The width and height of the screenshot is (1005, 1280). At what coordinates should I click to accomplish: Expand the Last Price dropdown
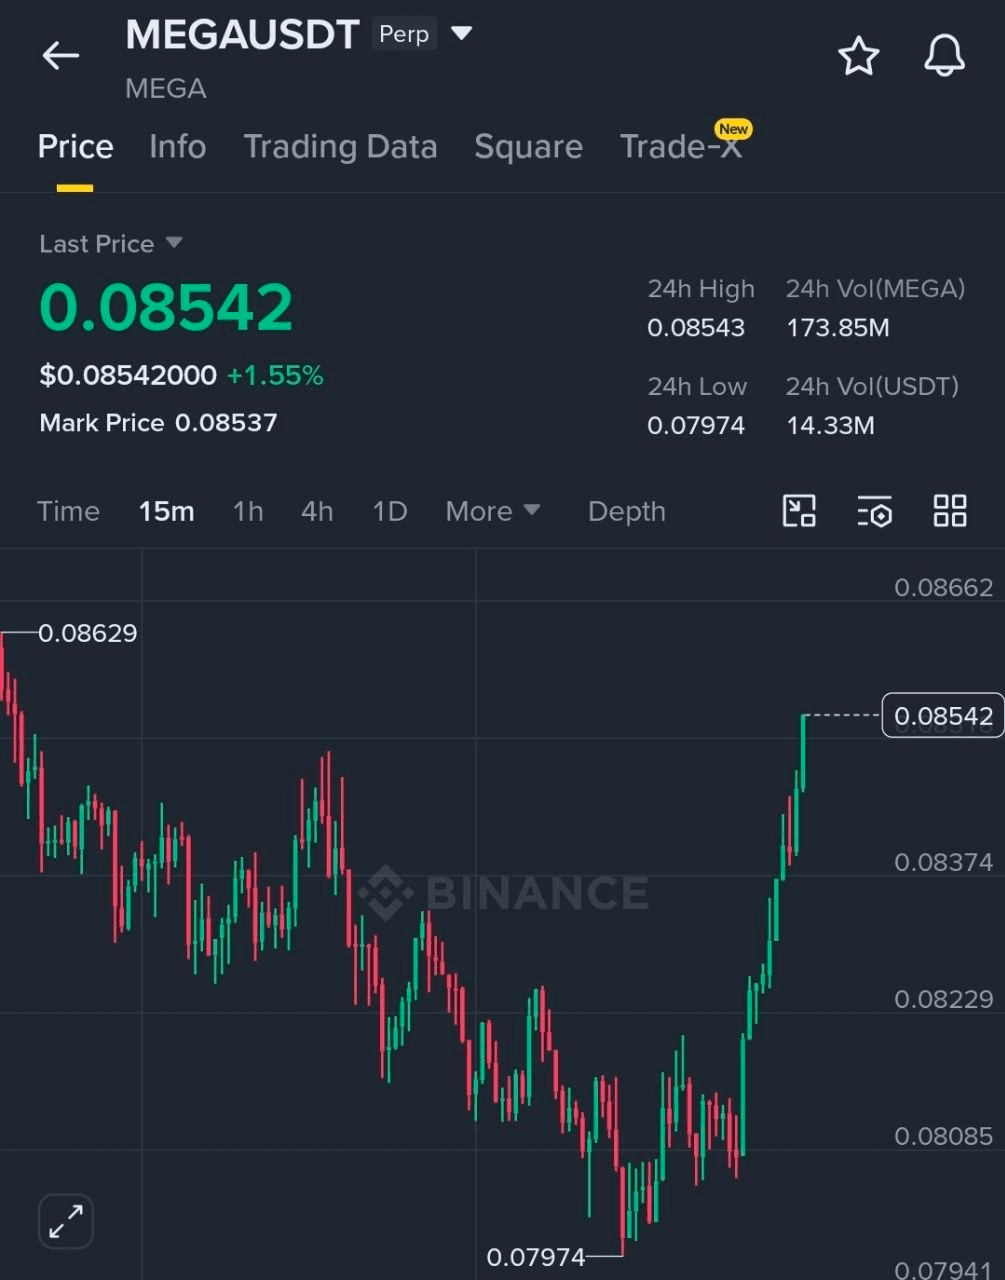[174, 243]
